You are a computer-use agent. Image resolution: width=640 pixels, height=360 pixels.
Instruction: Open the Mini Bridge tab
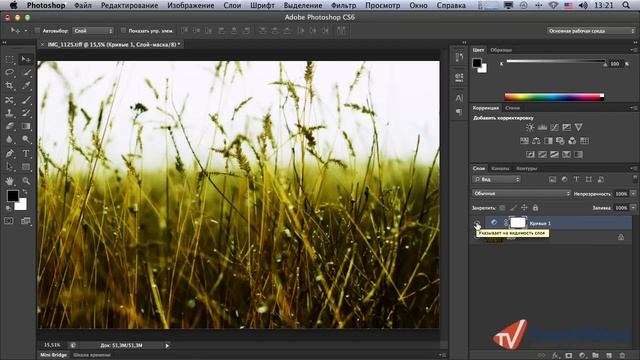tap(53, 355)
